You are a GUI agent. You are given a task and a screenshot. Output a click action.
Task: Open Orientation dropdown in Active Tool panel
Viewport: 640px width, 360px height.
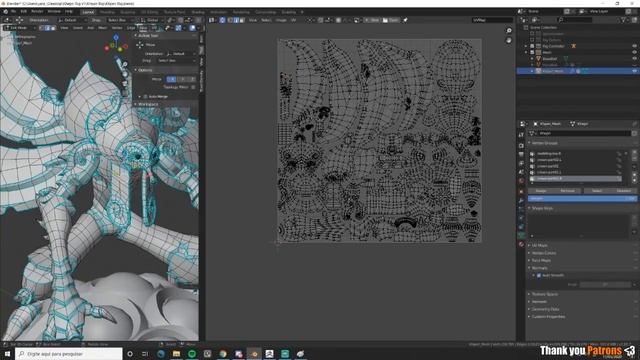click(x=180, y=54)
